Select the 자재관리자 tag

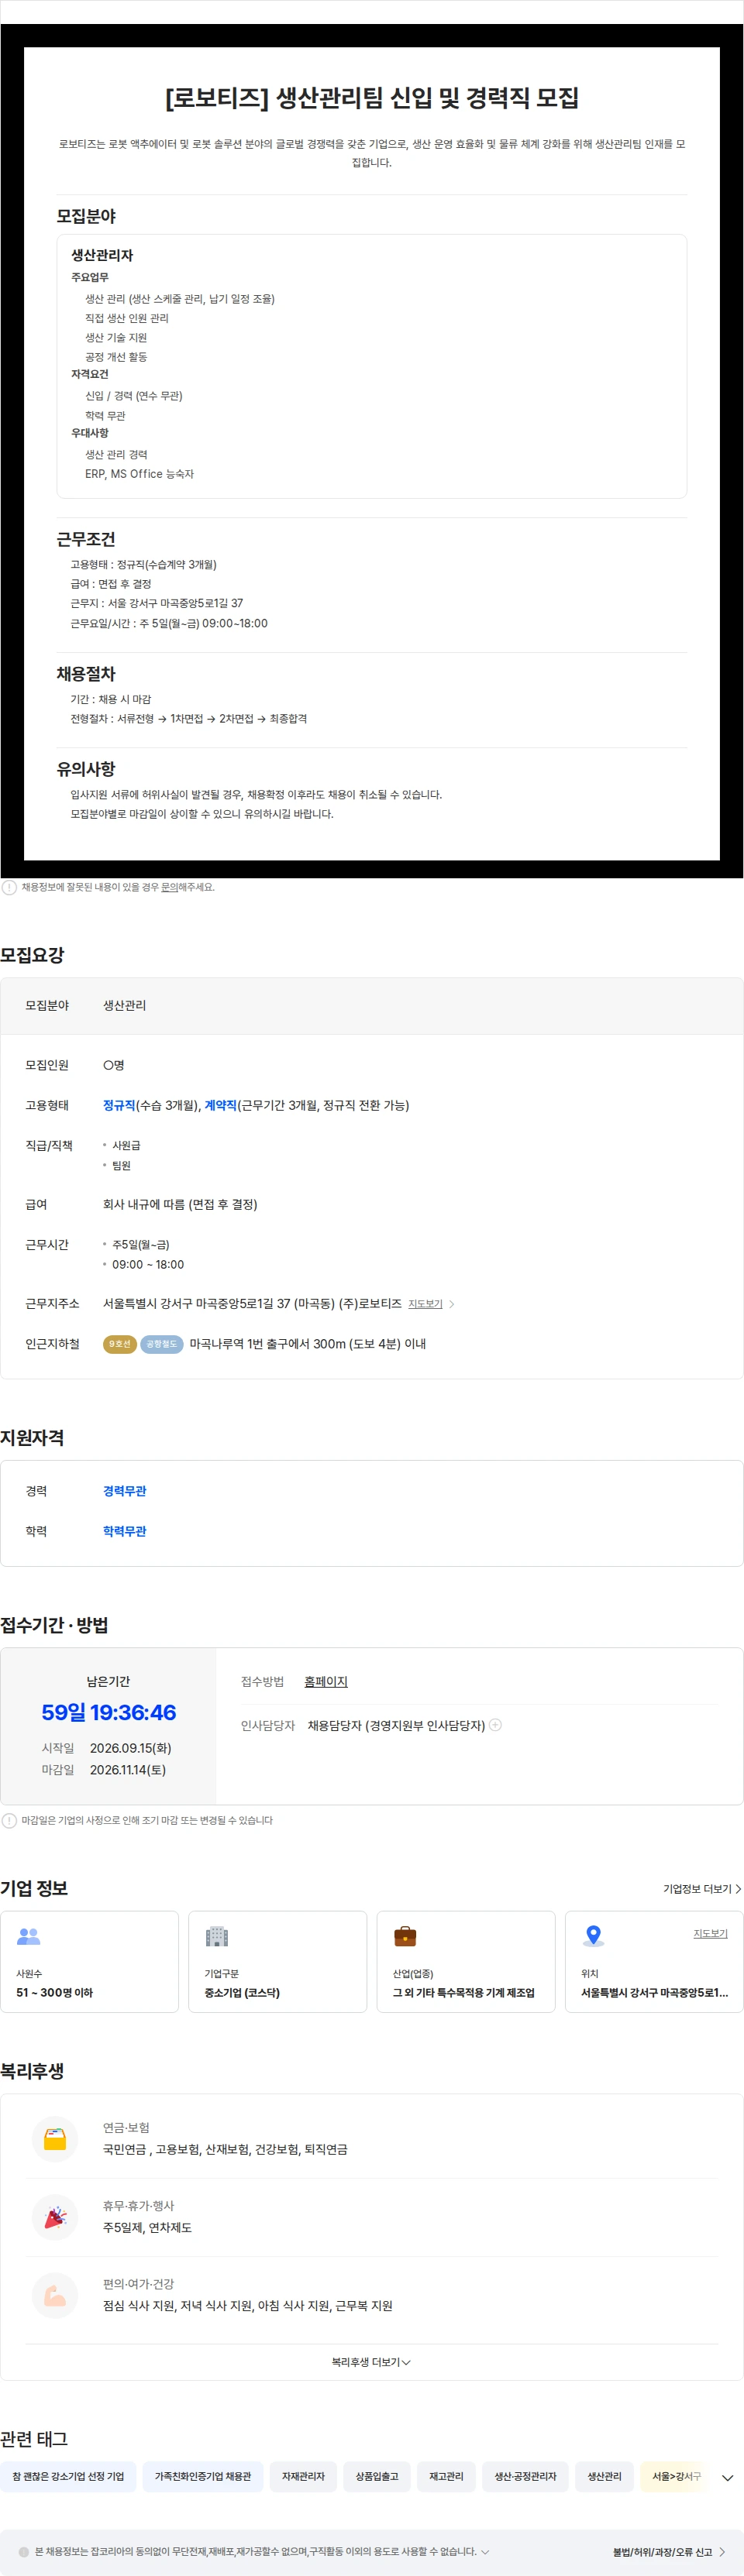(x=303, y=2476)
